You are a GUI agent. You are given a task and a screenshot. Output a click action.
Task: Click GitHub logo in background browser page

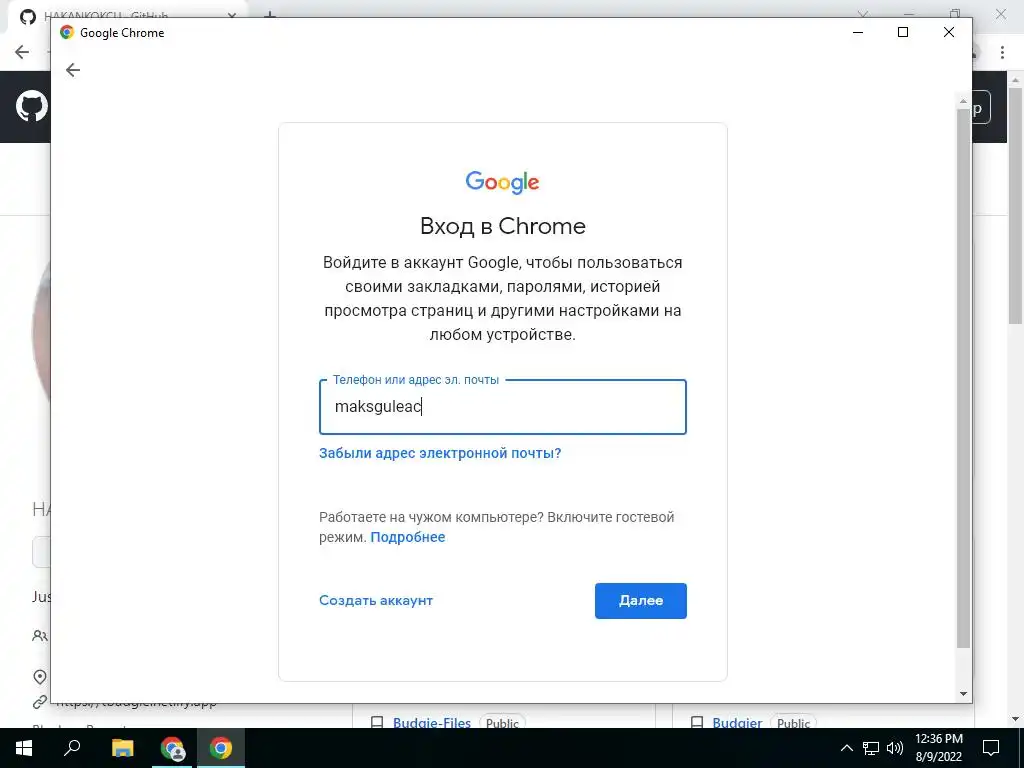(31, 106)
